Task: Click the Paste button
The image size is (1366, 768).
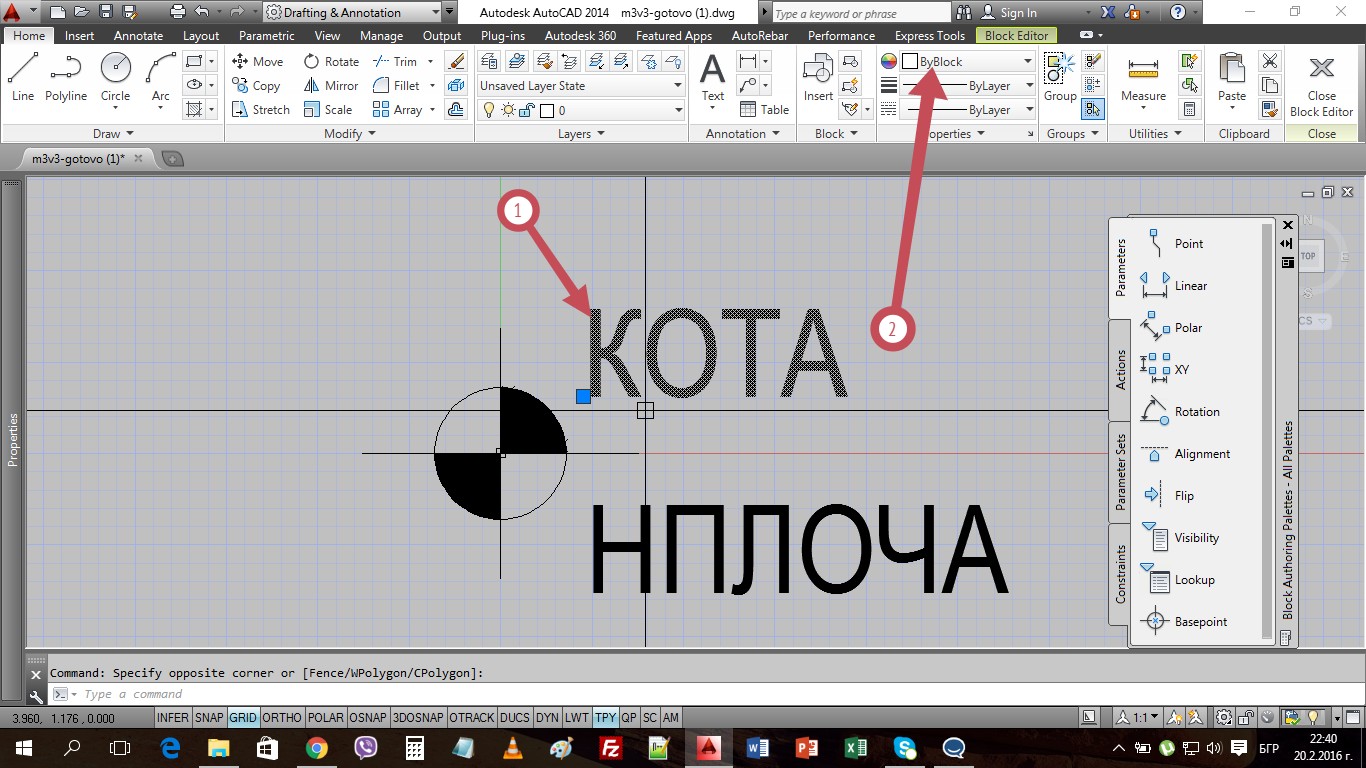Action: 1232,78
